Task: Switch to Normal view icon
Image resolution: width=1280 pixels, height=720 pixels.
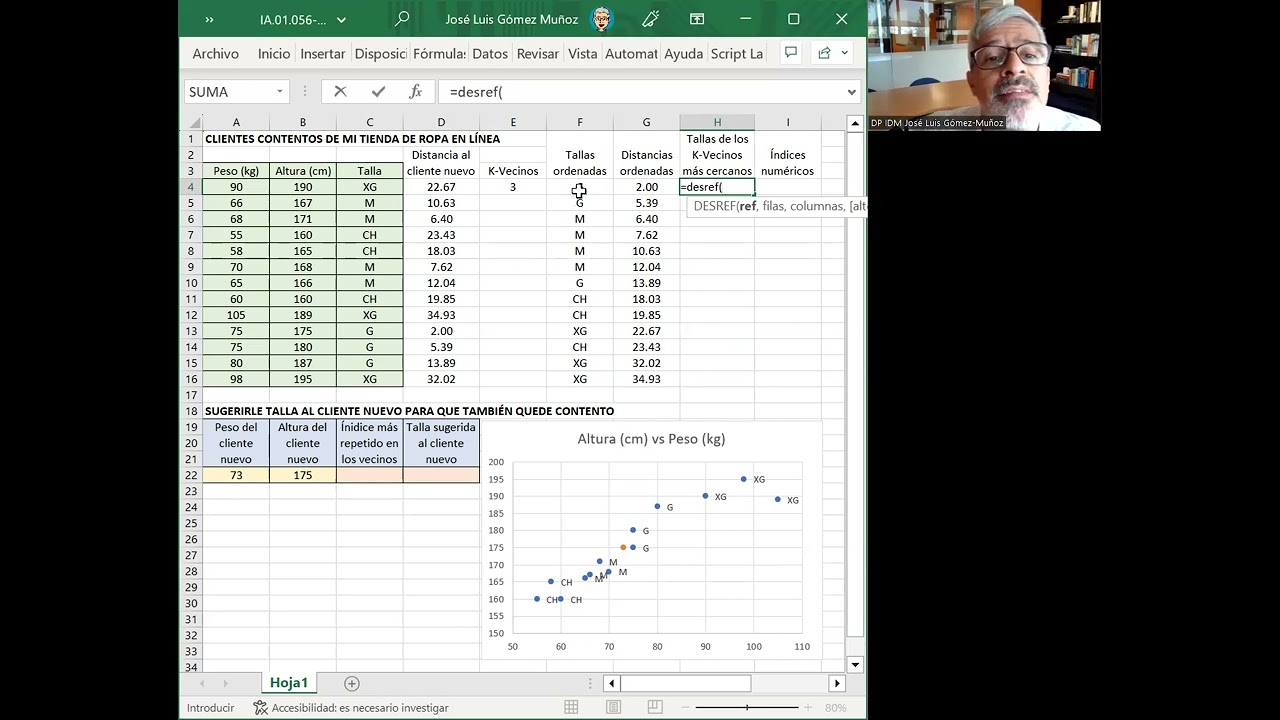Action: coord(571,707)
